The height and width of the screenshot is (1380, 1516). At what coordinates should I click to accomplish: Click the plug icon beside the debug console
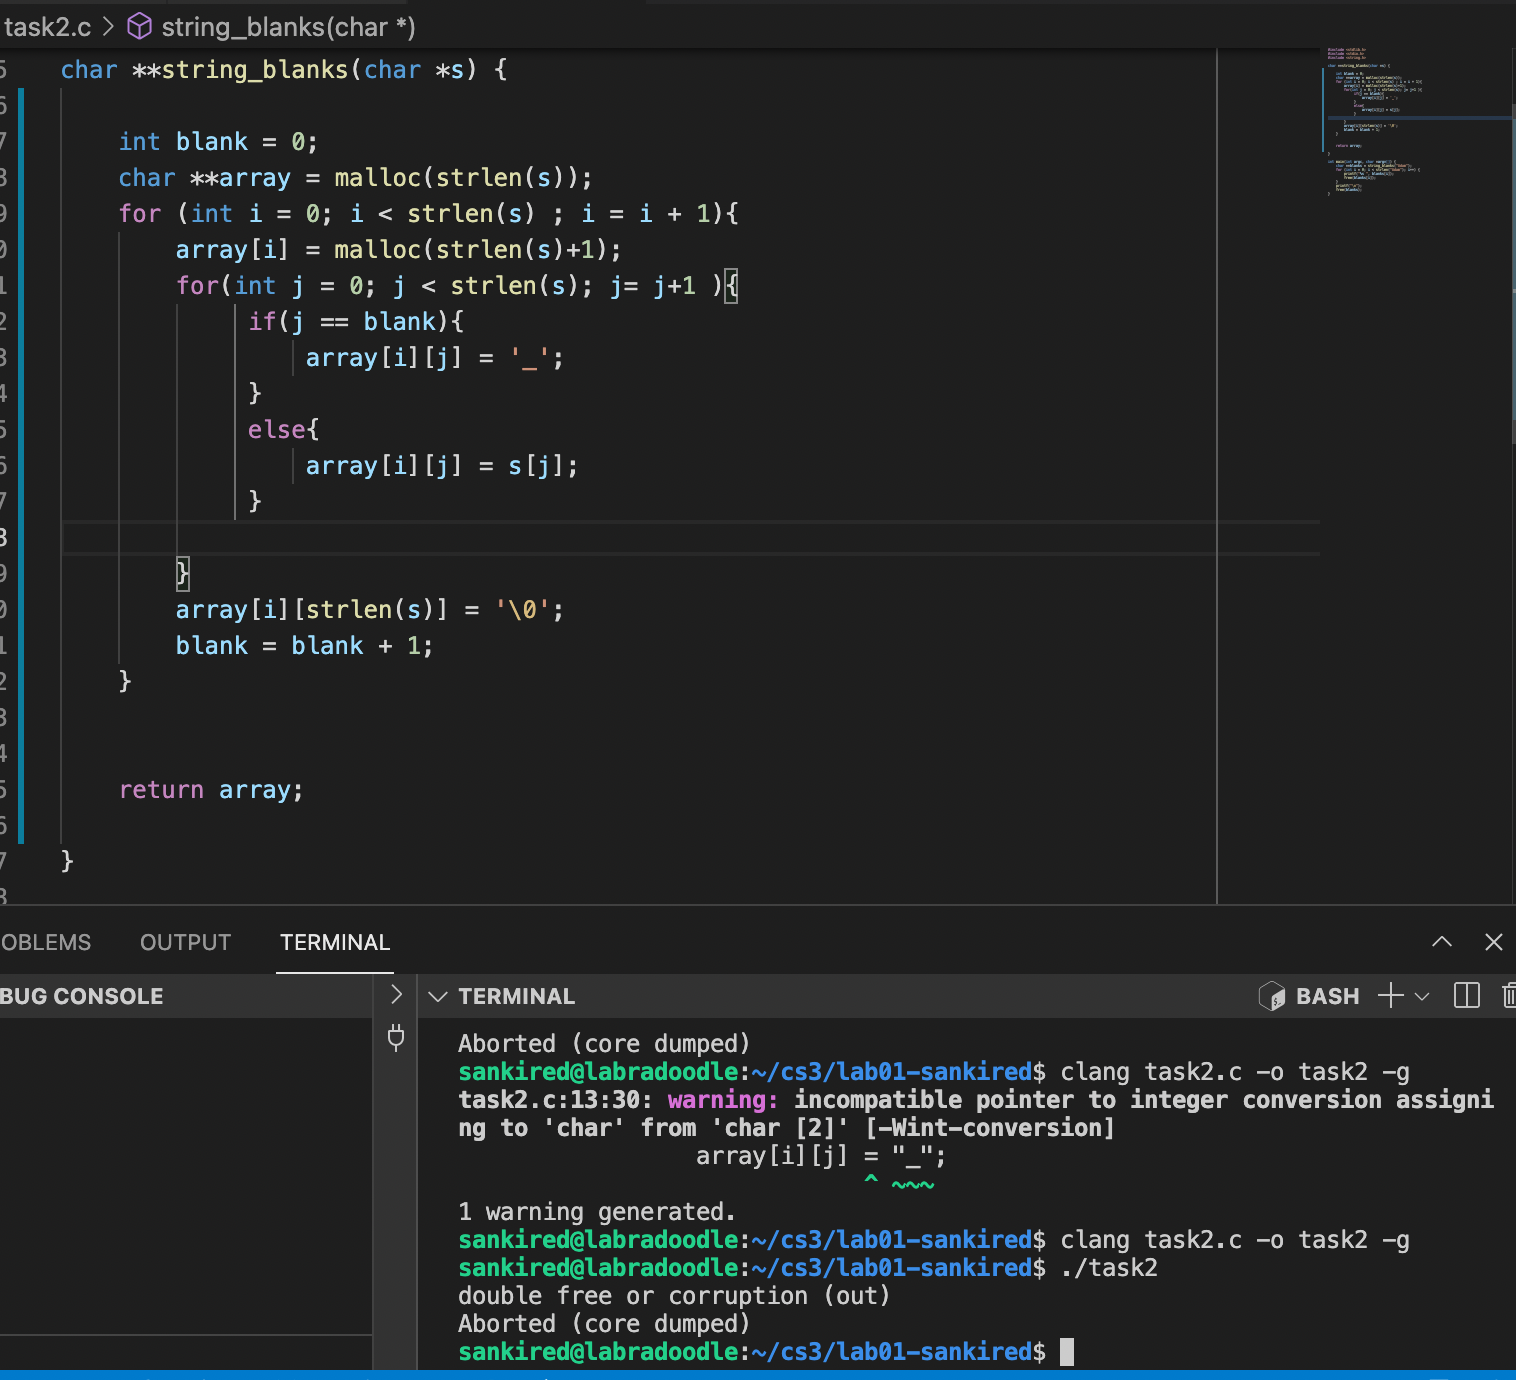point(396,1037)
